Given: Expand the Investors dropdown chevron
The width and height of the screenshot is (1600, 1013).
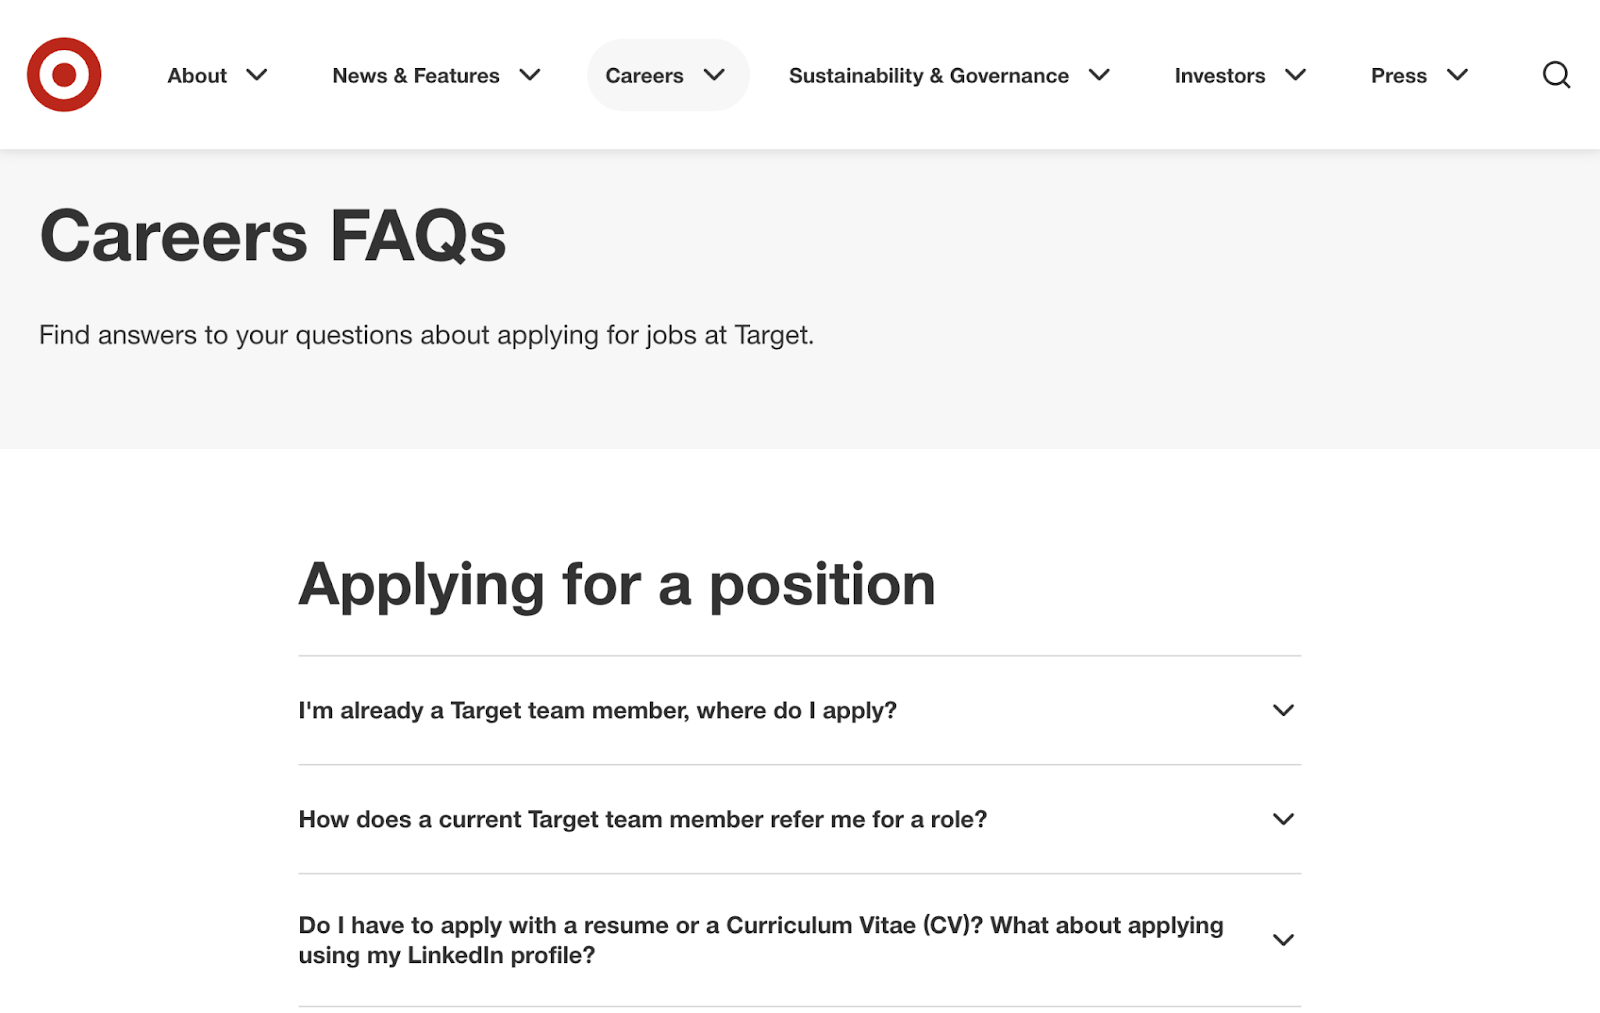Looking at the screenshot, I should click(1297, 75).
